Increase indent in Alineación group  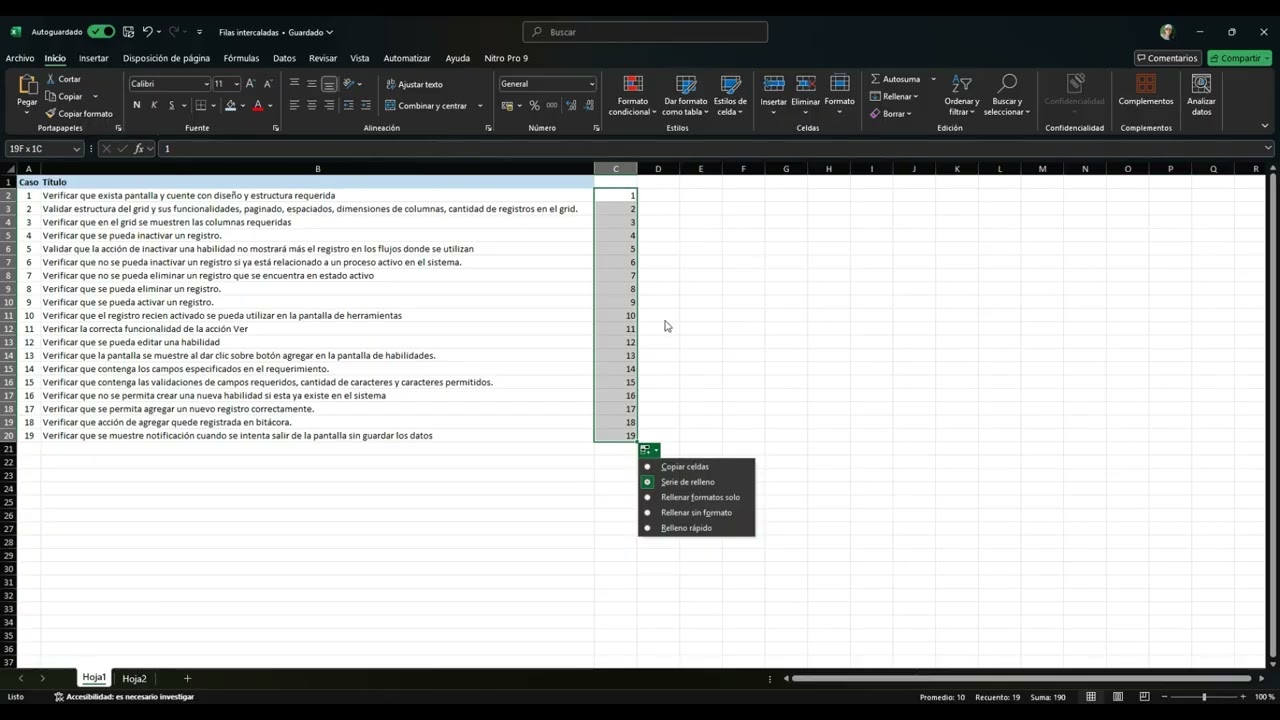point(366,105)
